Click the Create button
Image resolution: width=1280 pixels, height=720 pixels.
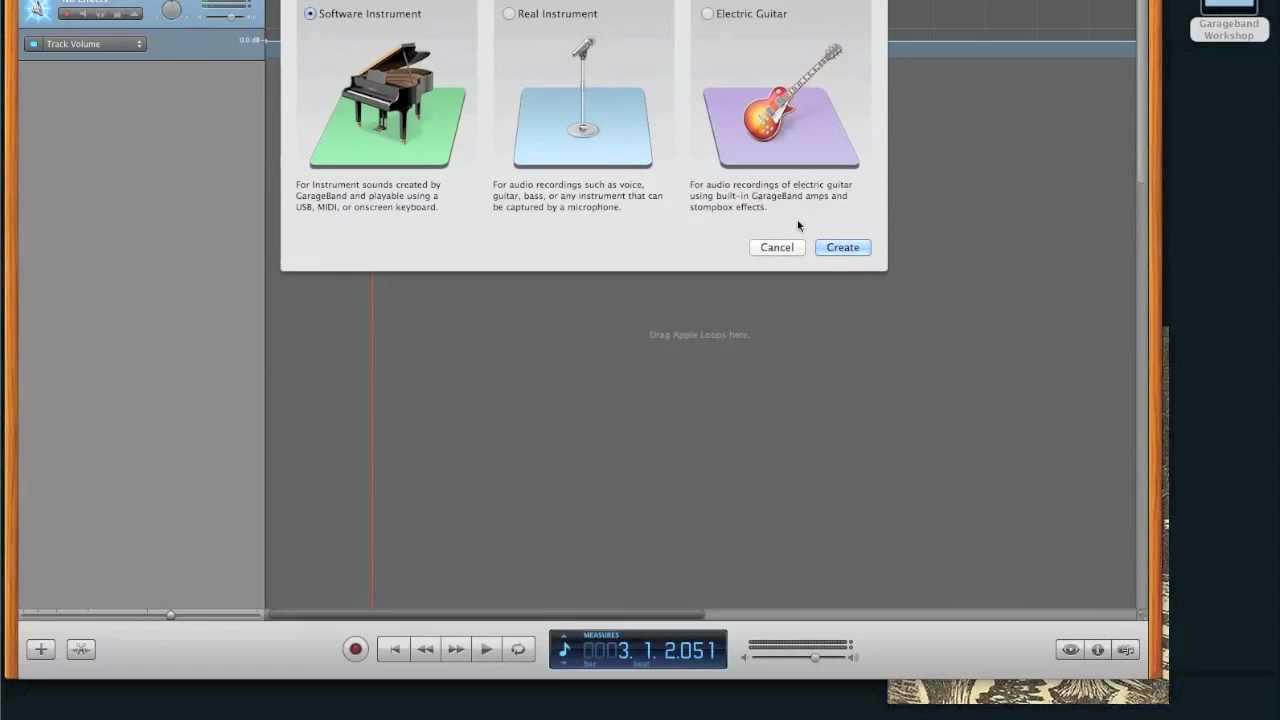click(x=843, y=247)
